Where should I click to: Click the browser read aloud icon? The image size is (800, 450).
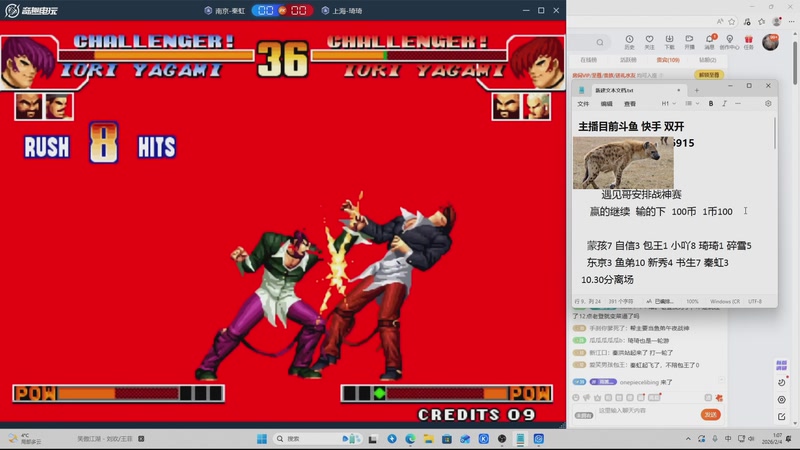[x=720, y=21]
